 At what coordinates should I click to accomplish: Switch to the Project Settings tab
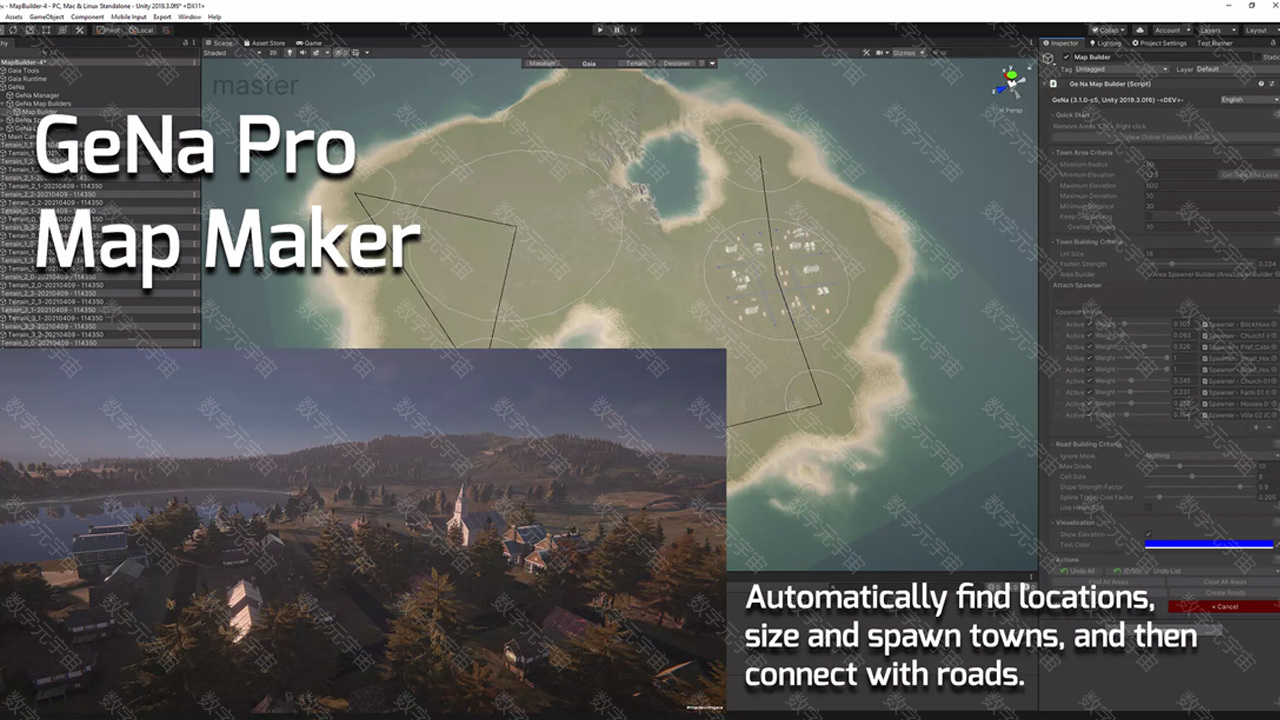tap(1159, 43)
